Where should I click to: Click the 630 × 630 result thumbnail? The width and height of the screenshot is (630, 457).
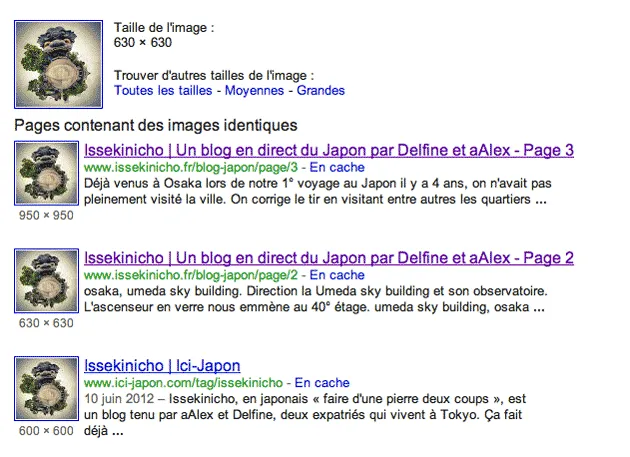point(46,281)
